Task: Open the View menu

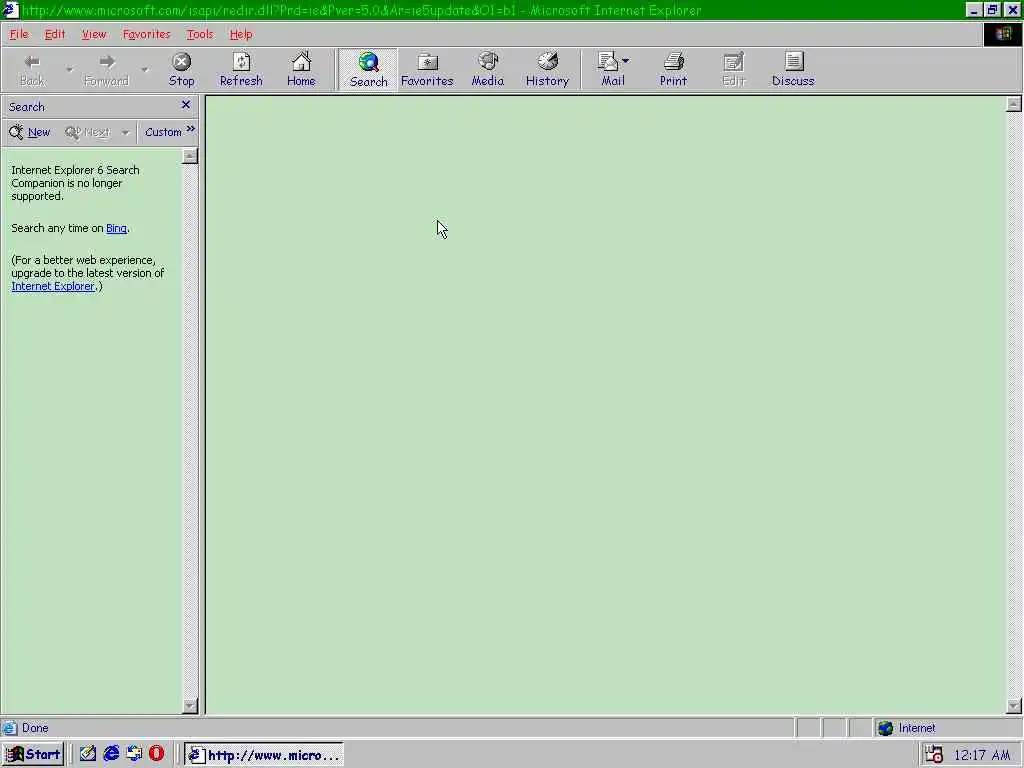Action: click(94, 34)
